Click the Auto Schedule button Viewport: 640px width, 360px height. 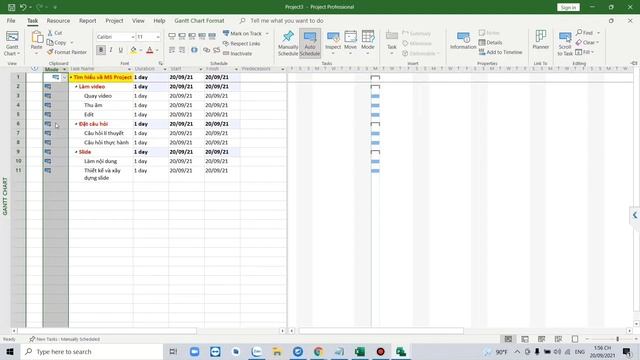tap(310, 43)
